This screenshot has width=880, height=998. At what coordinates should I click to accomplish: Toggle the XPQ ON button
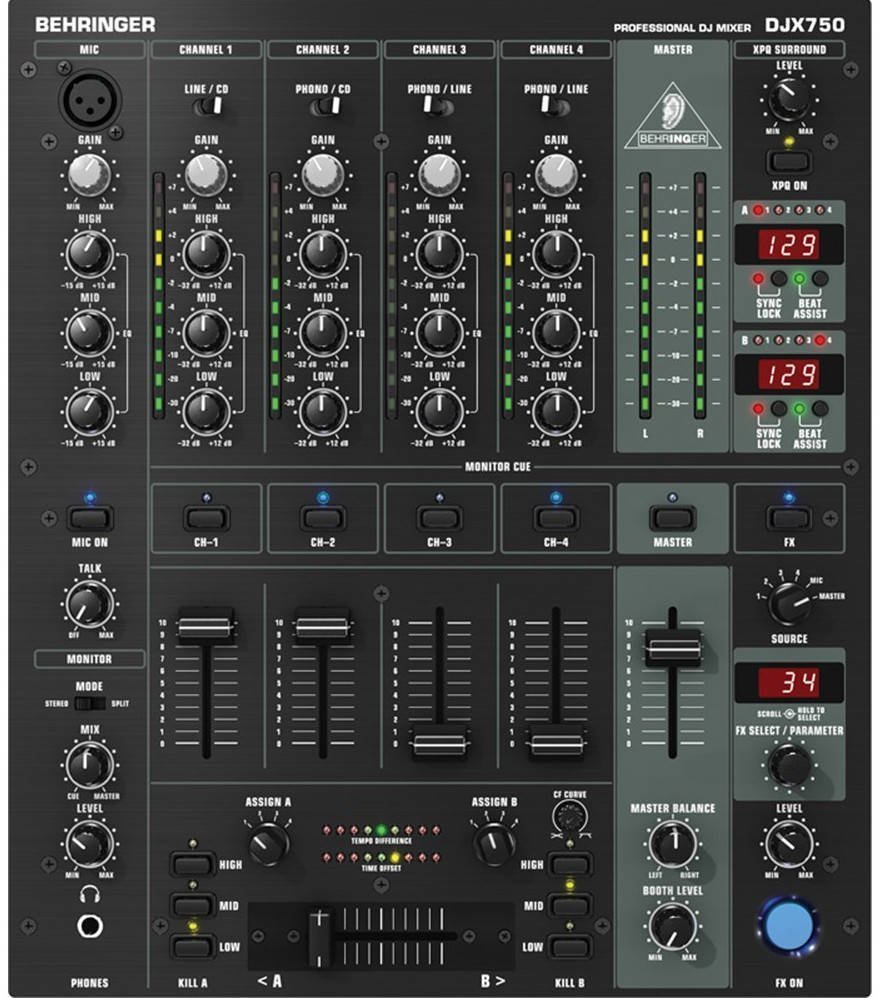(x=789, y=160)
